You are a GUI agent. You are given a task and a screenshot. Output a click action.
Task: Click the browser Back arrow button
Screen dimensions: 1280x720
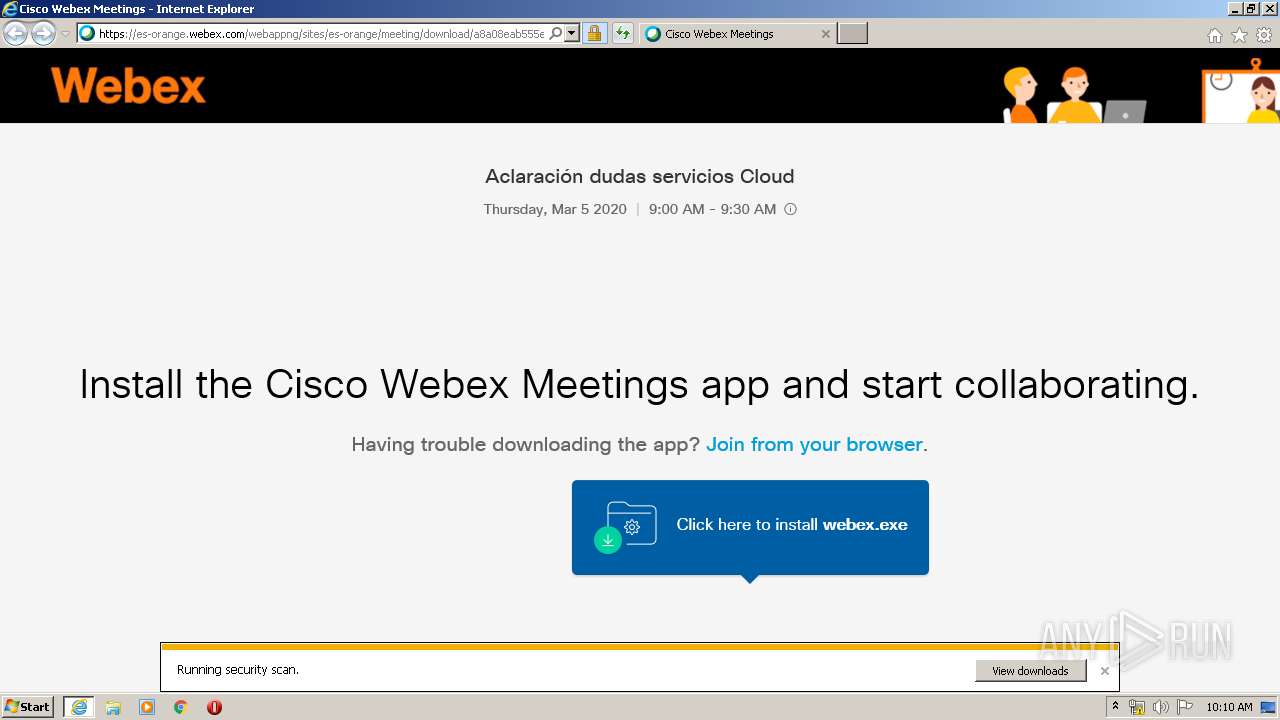coord(15,33)
